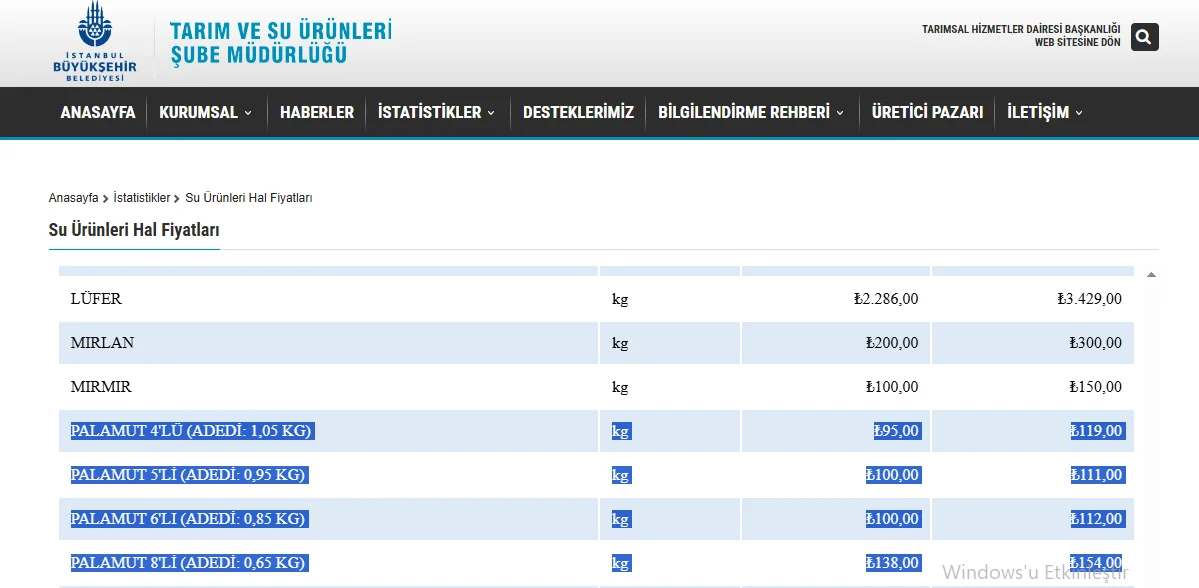Click LÜFER minimum price ₺2.286,00
The image size is (1199, 588).
pyautogui.click(x=886, y=299)
